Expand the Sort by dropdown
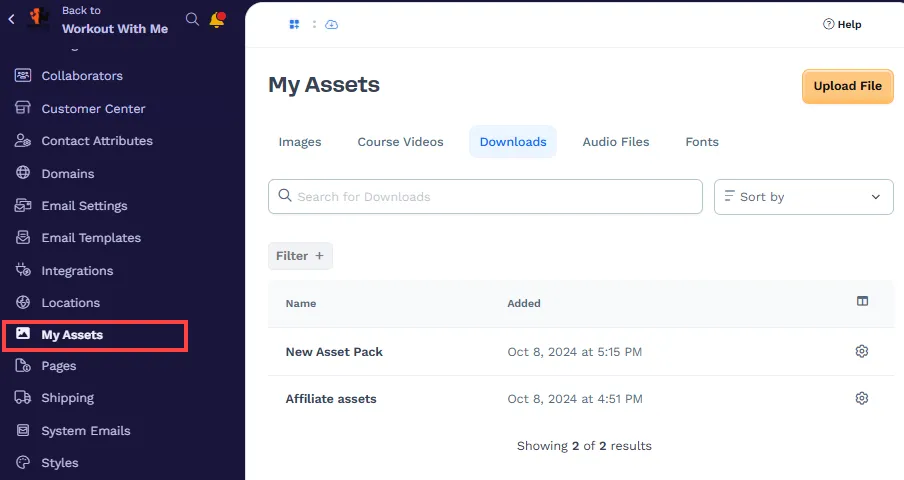Screen dimensions: 904x480 tap(803, 197)
